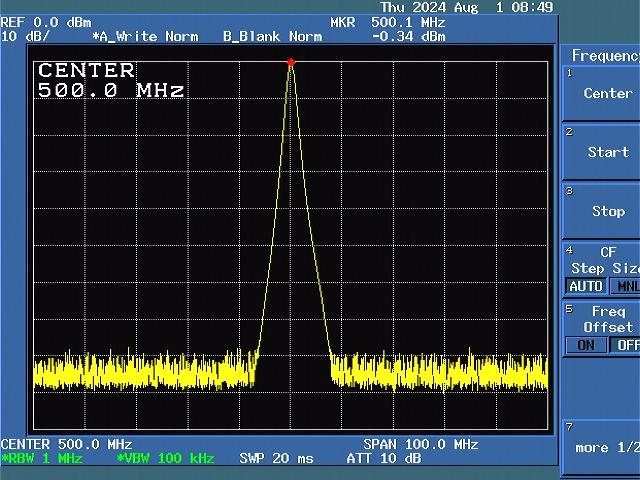Click the 10 dB/ scale readout

(x=25, y=36)
